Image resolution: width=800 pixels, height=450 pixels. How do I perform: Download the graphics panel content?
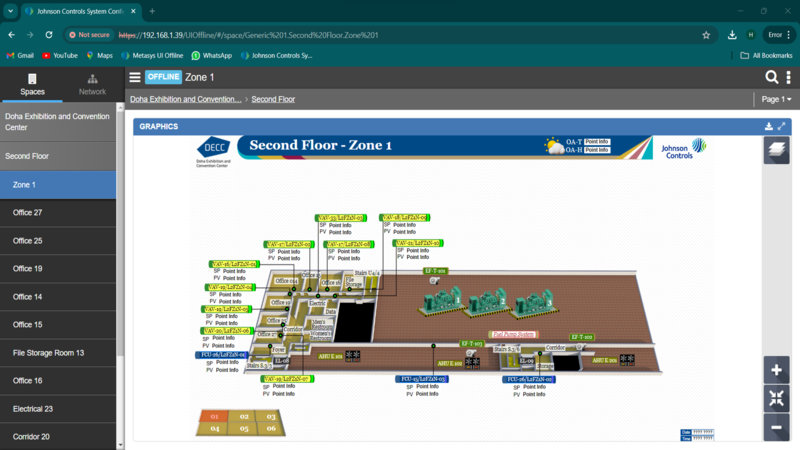pyautogui.click(x=768, y=127)
